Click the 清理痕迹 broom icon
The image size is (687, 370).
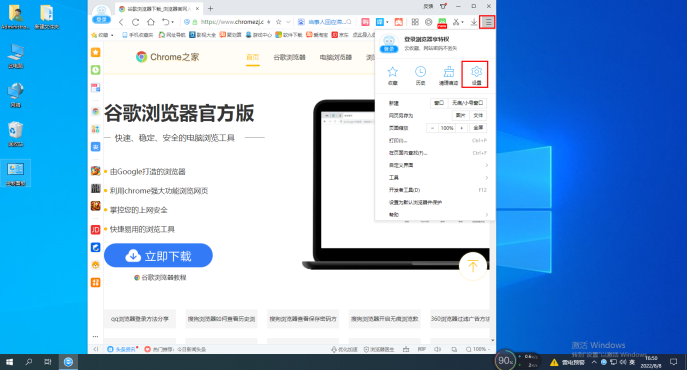coord(449,75)
